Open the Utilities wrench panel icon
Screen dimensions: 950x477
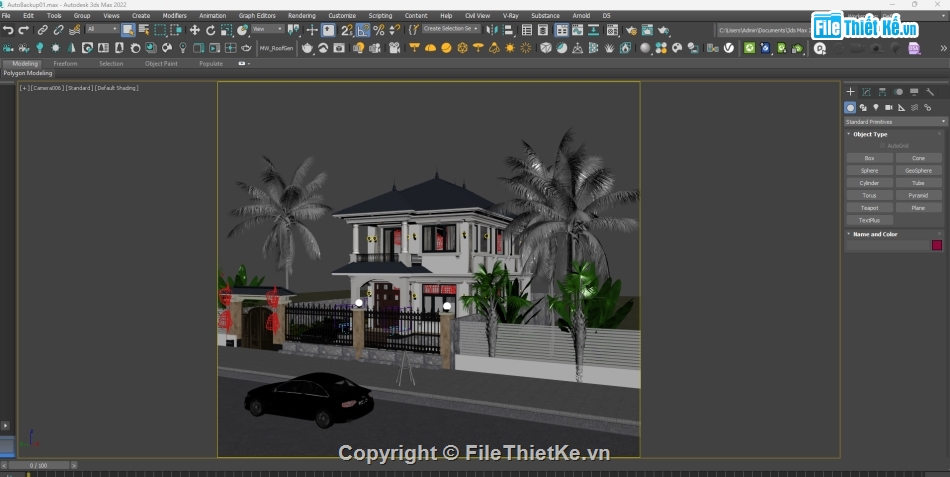tap(930, 92)
